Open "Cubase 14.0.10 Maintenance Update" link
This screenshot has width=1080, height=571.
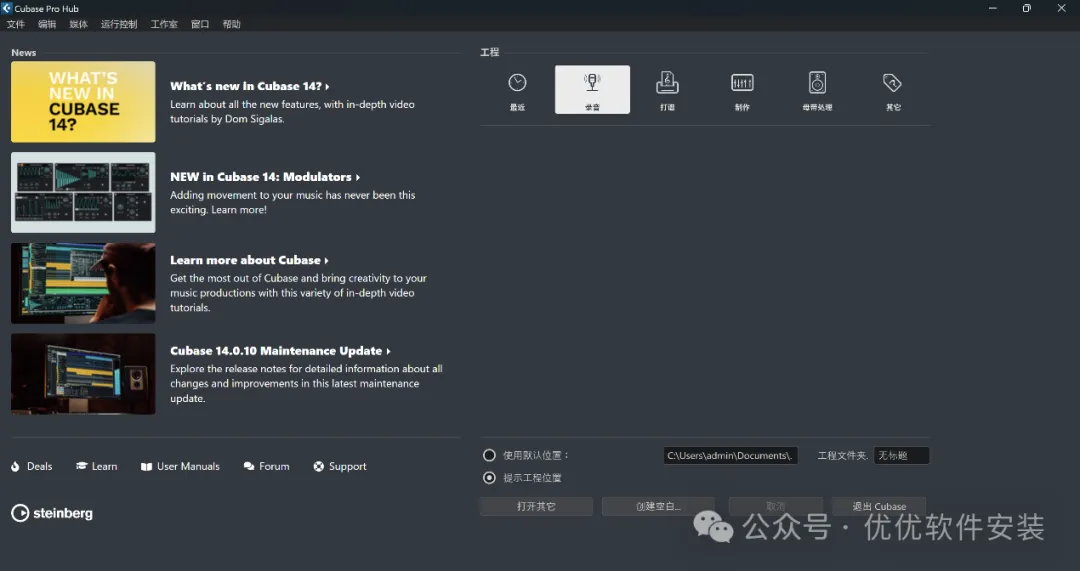[x=280, y=351]
